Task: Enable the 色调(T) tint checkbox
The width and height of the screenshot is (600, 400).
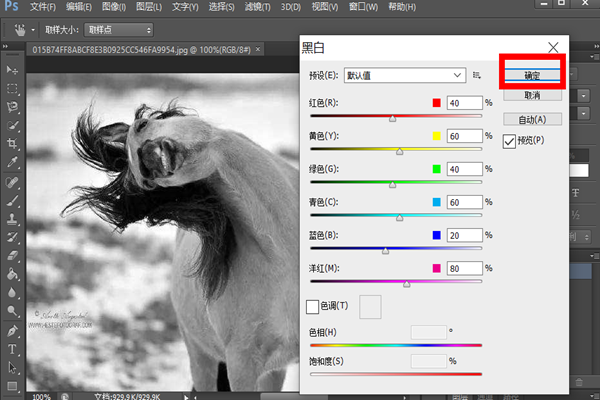Action: click(312, 307)
